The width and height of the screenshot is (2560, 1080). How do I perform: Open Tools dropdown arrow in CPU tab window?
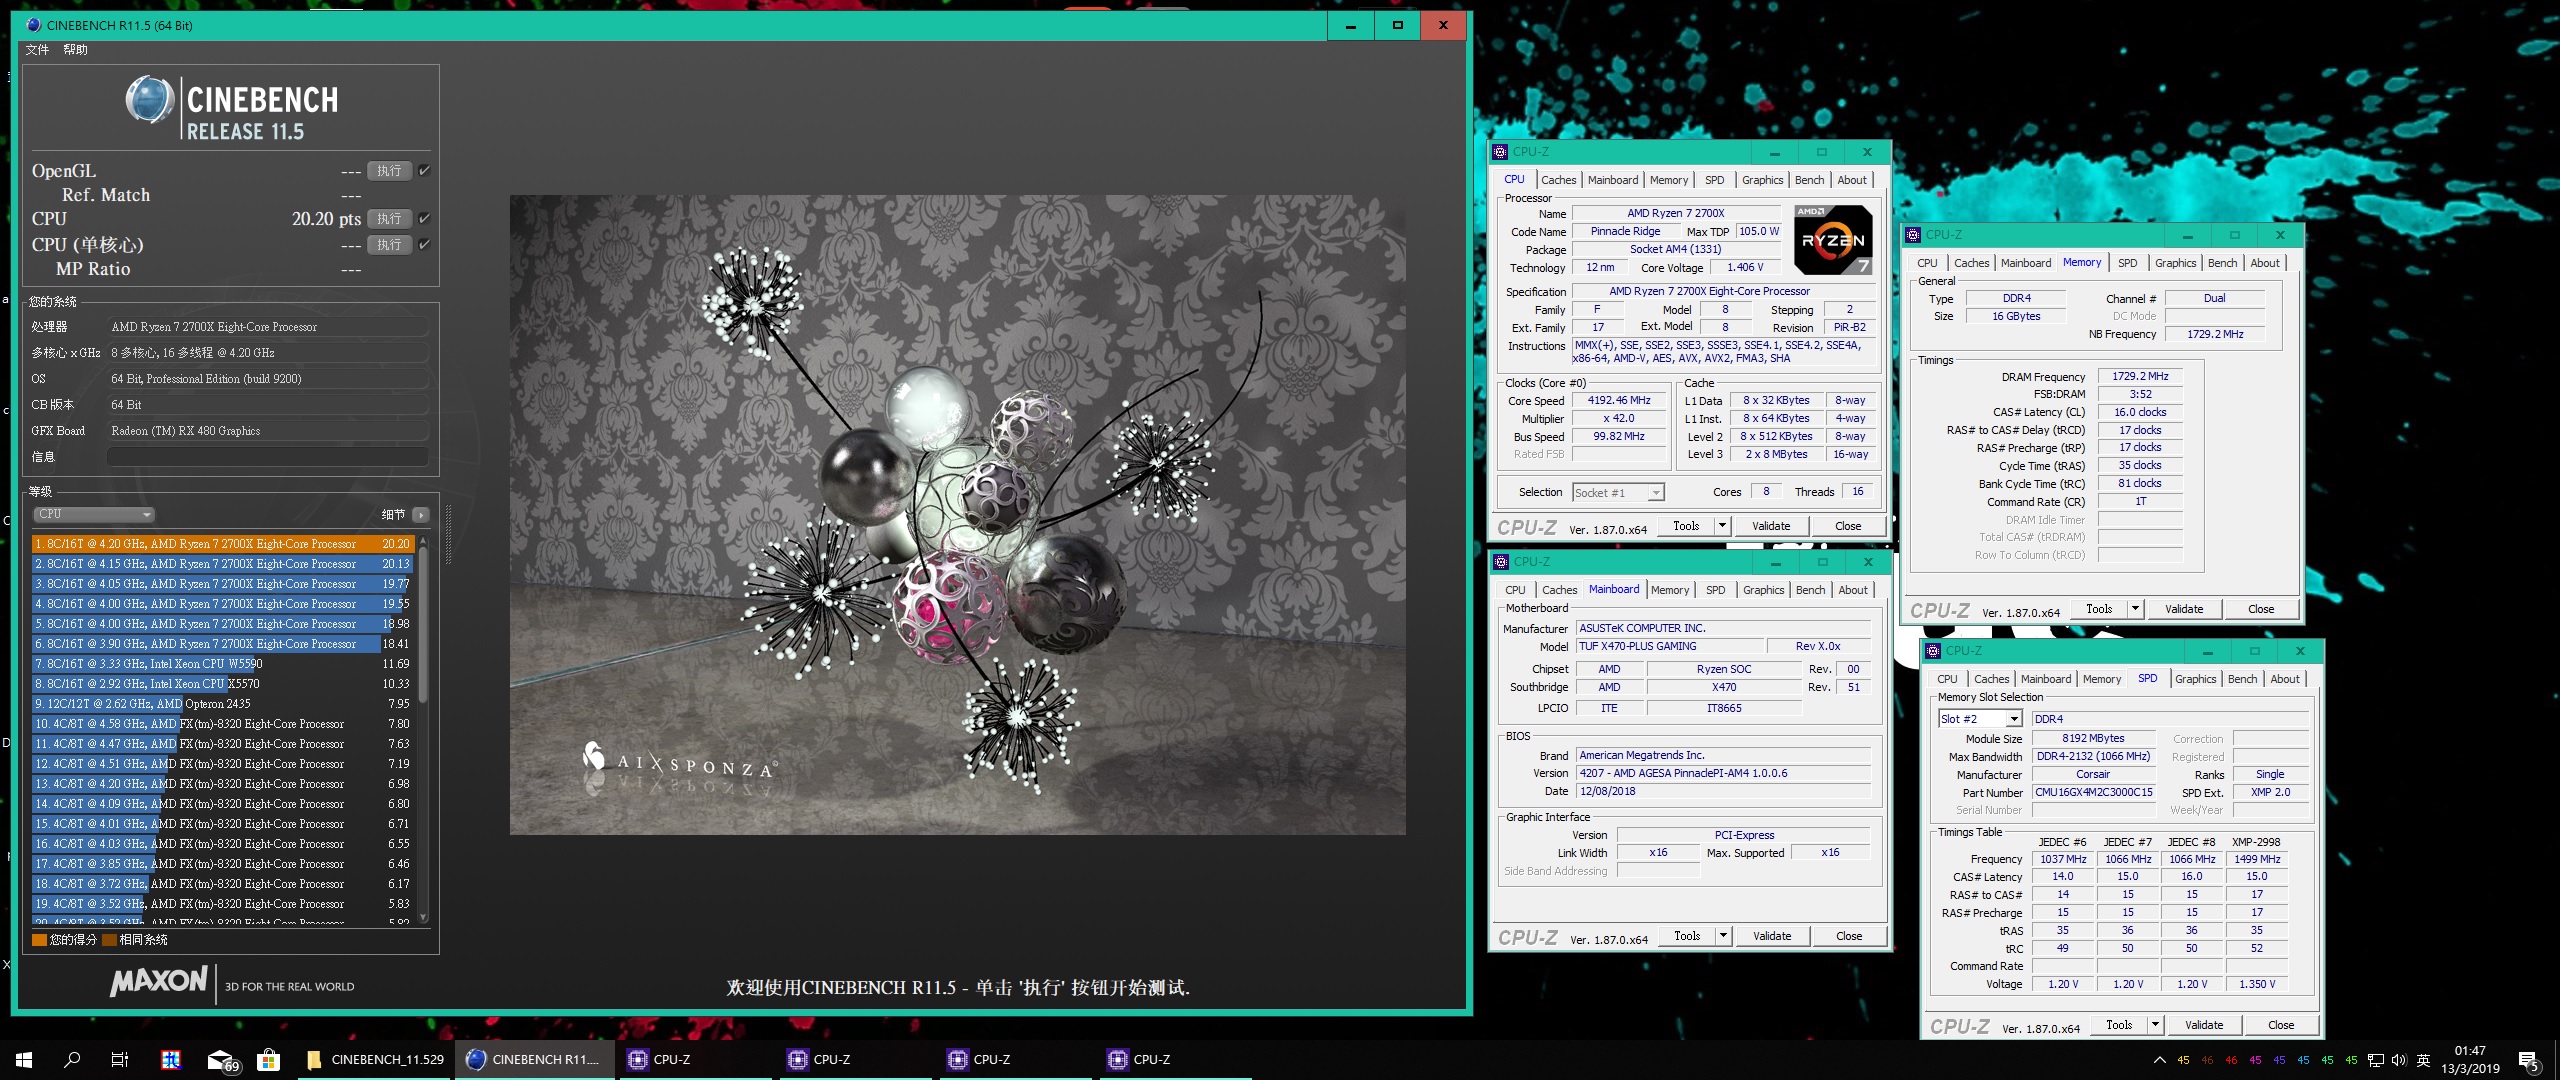pyautogui.click(x=1722, y=526)
